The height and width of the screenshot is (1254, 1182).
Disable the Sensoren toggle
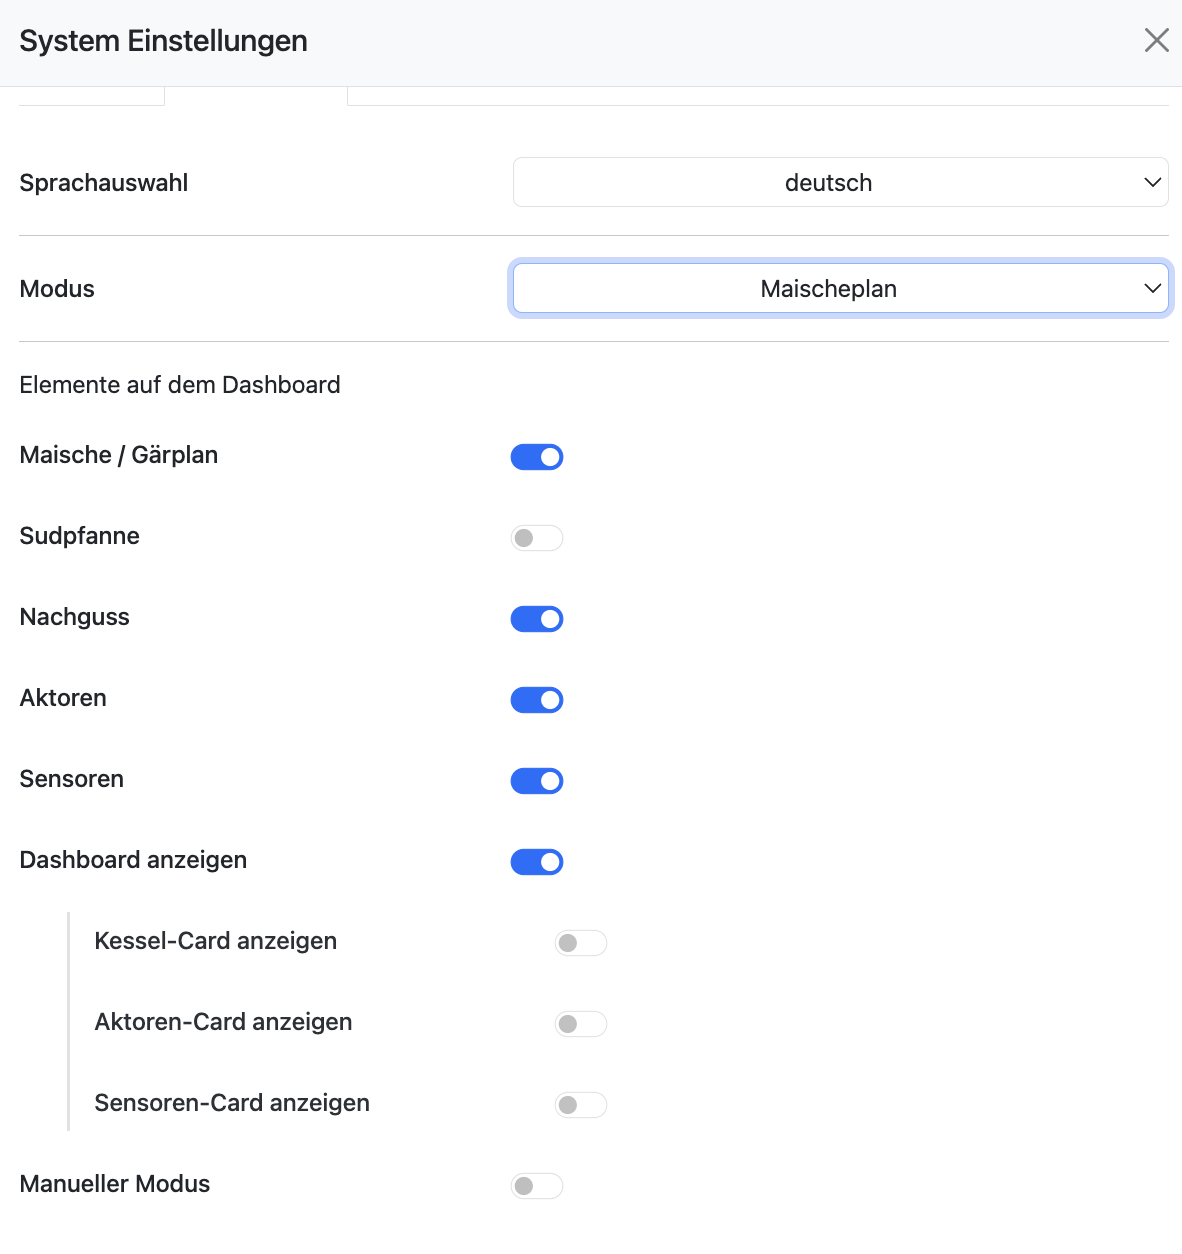(x=537, y=781)
